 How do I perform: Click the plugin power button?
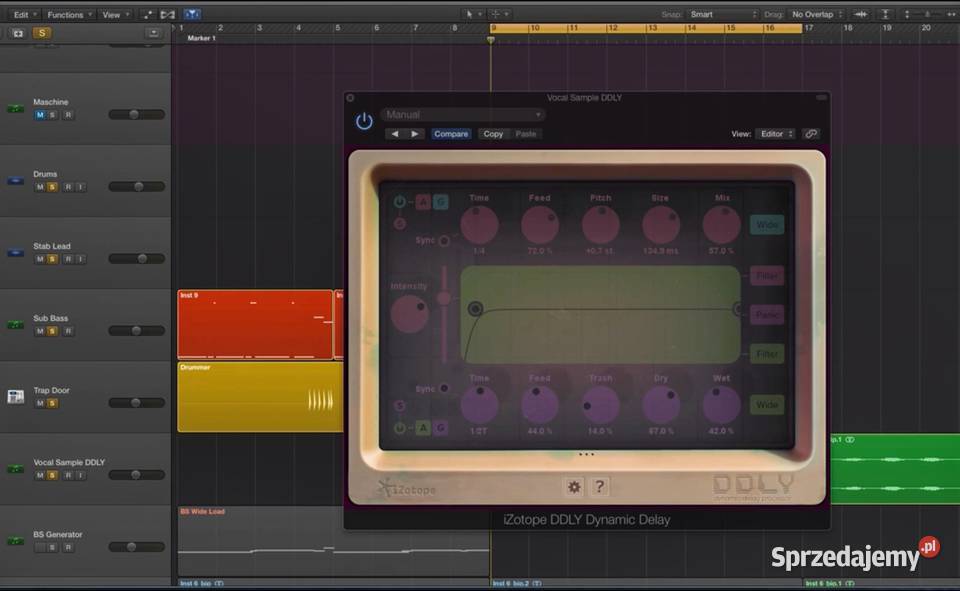coord(363,119)
